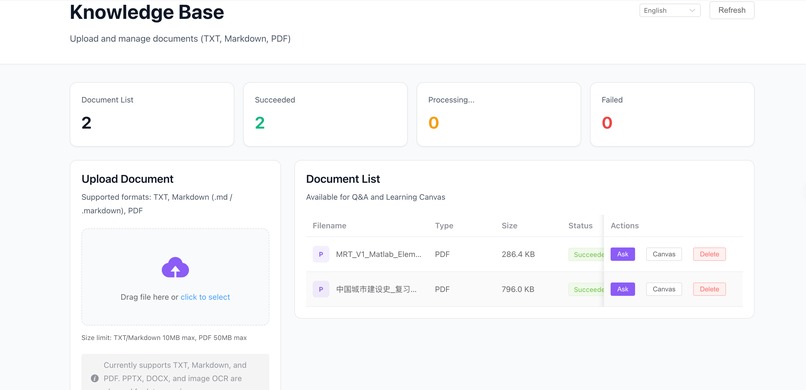
Task: Open the Failed count card
Action: (x=672, y=115)
